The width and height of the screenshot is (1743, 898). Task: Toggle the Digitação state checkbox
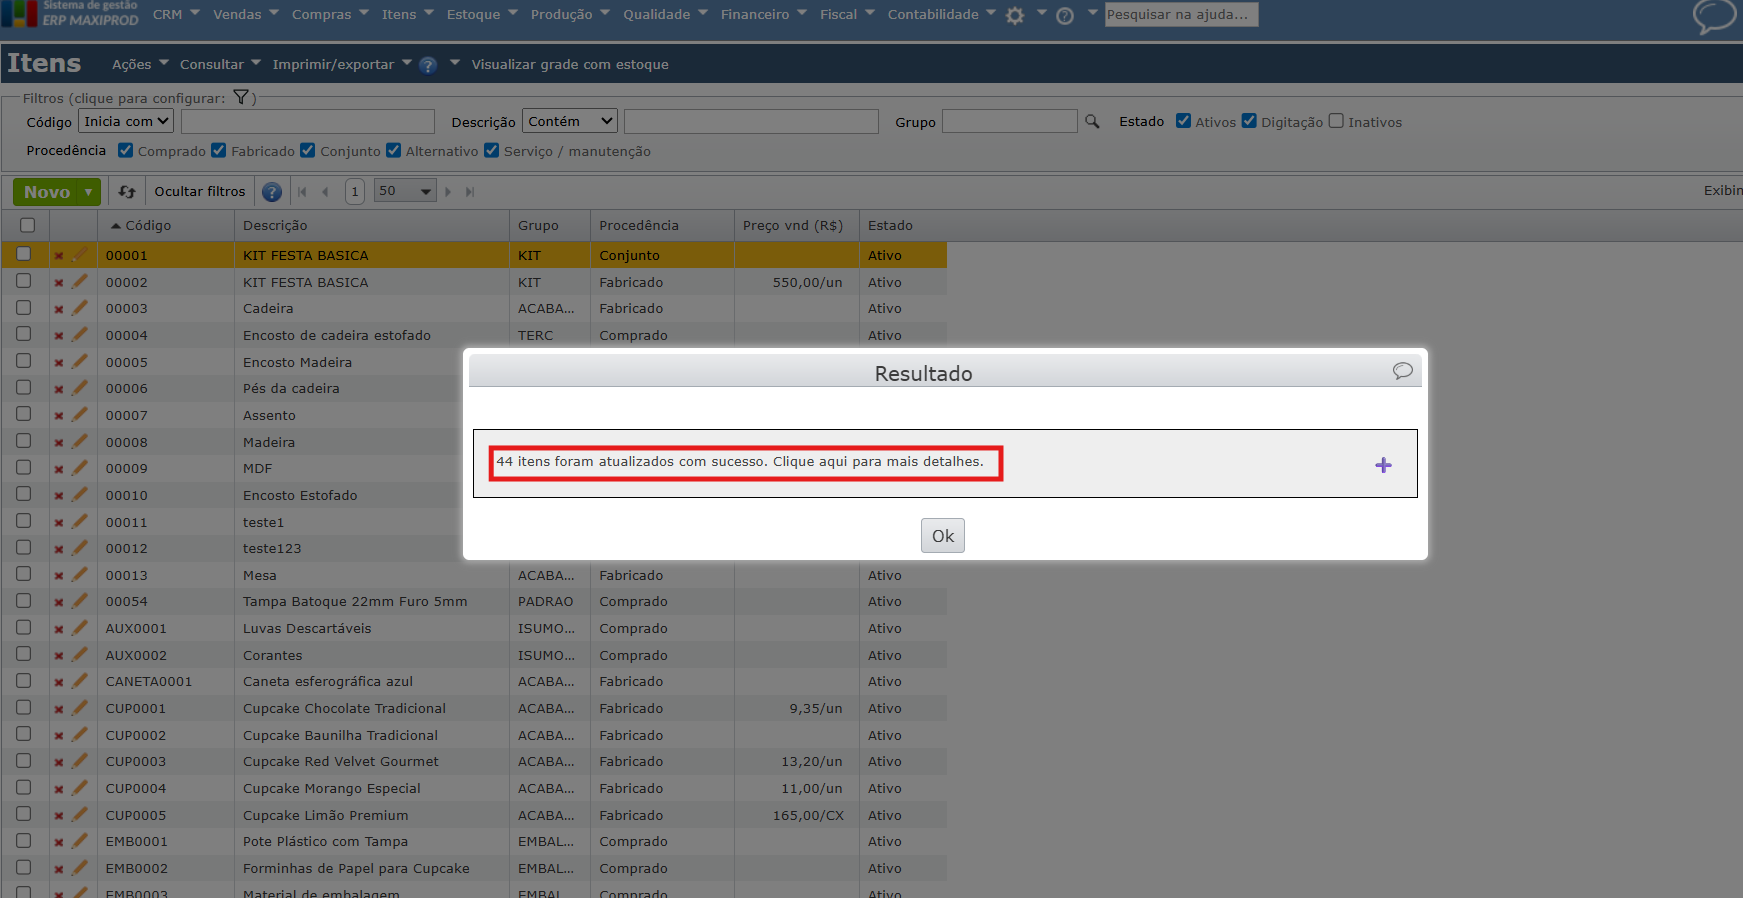1249,121
